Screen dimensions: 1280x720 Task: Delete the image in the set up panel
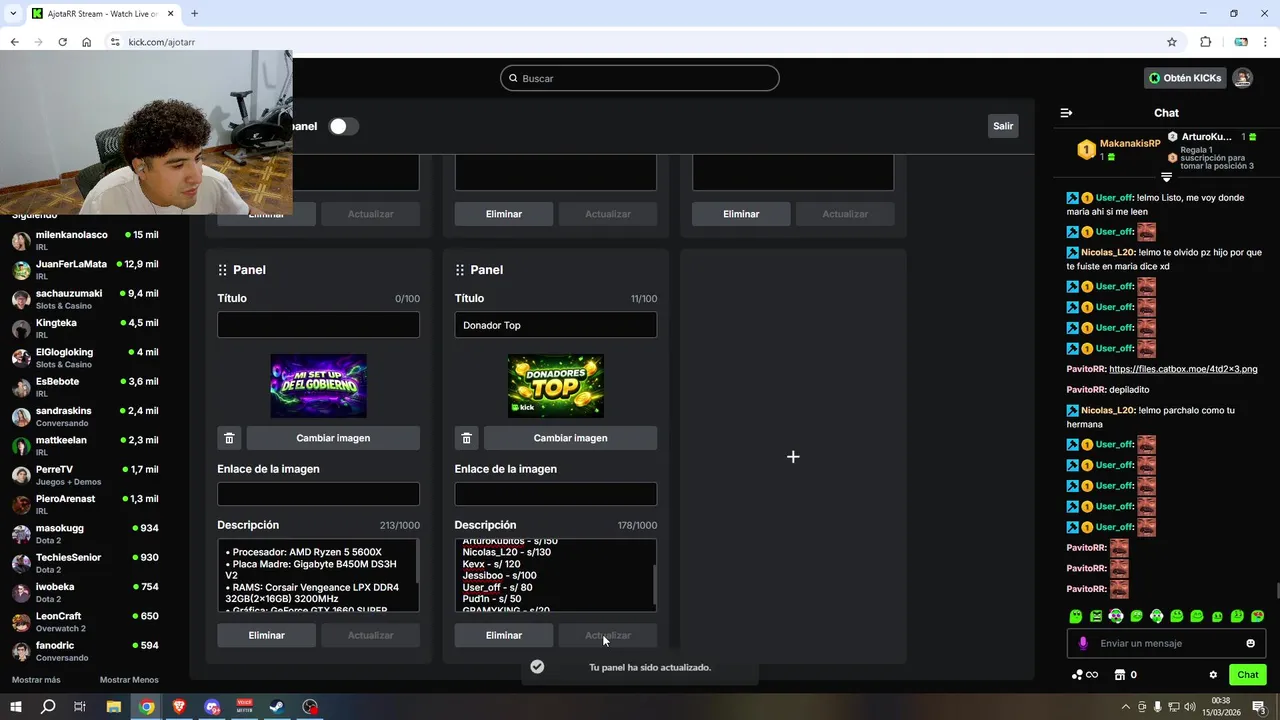coord(229,438)
